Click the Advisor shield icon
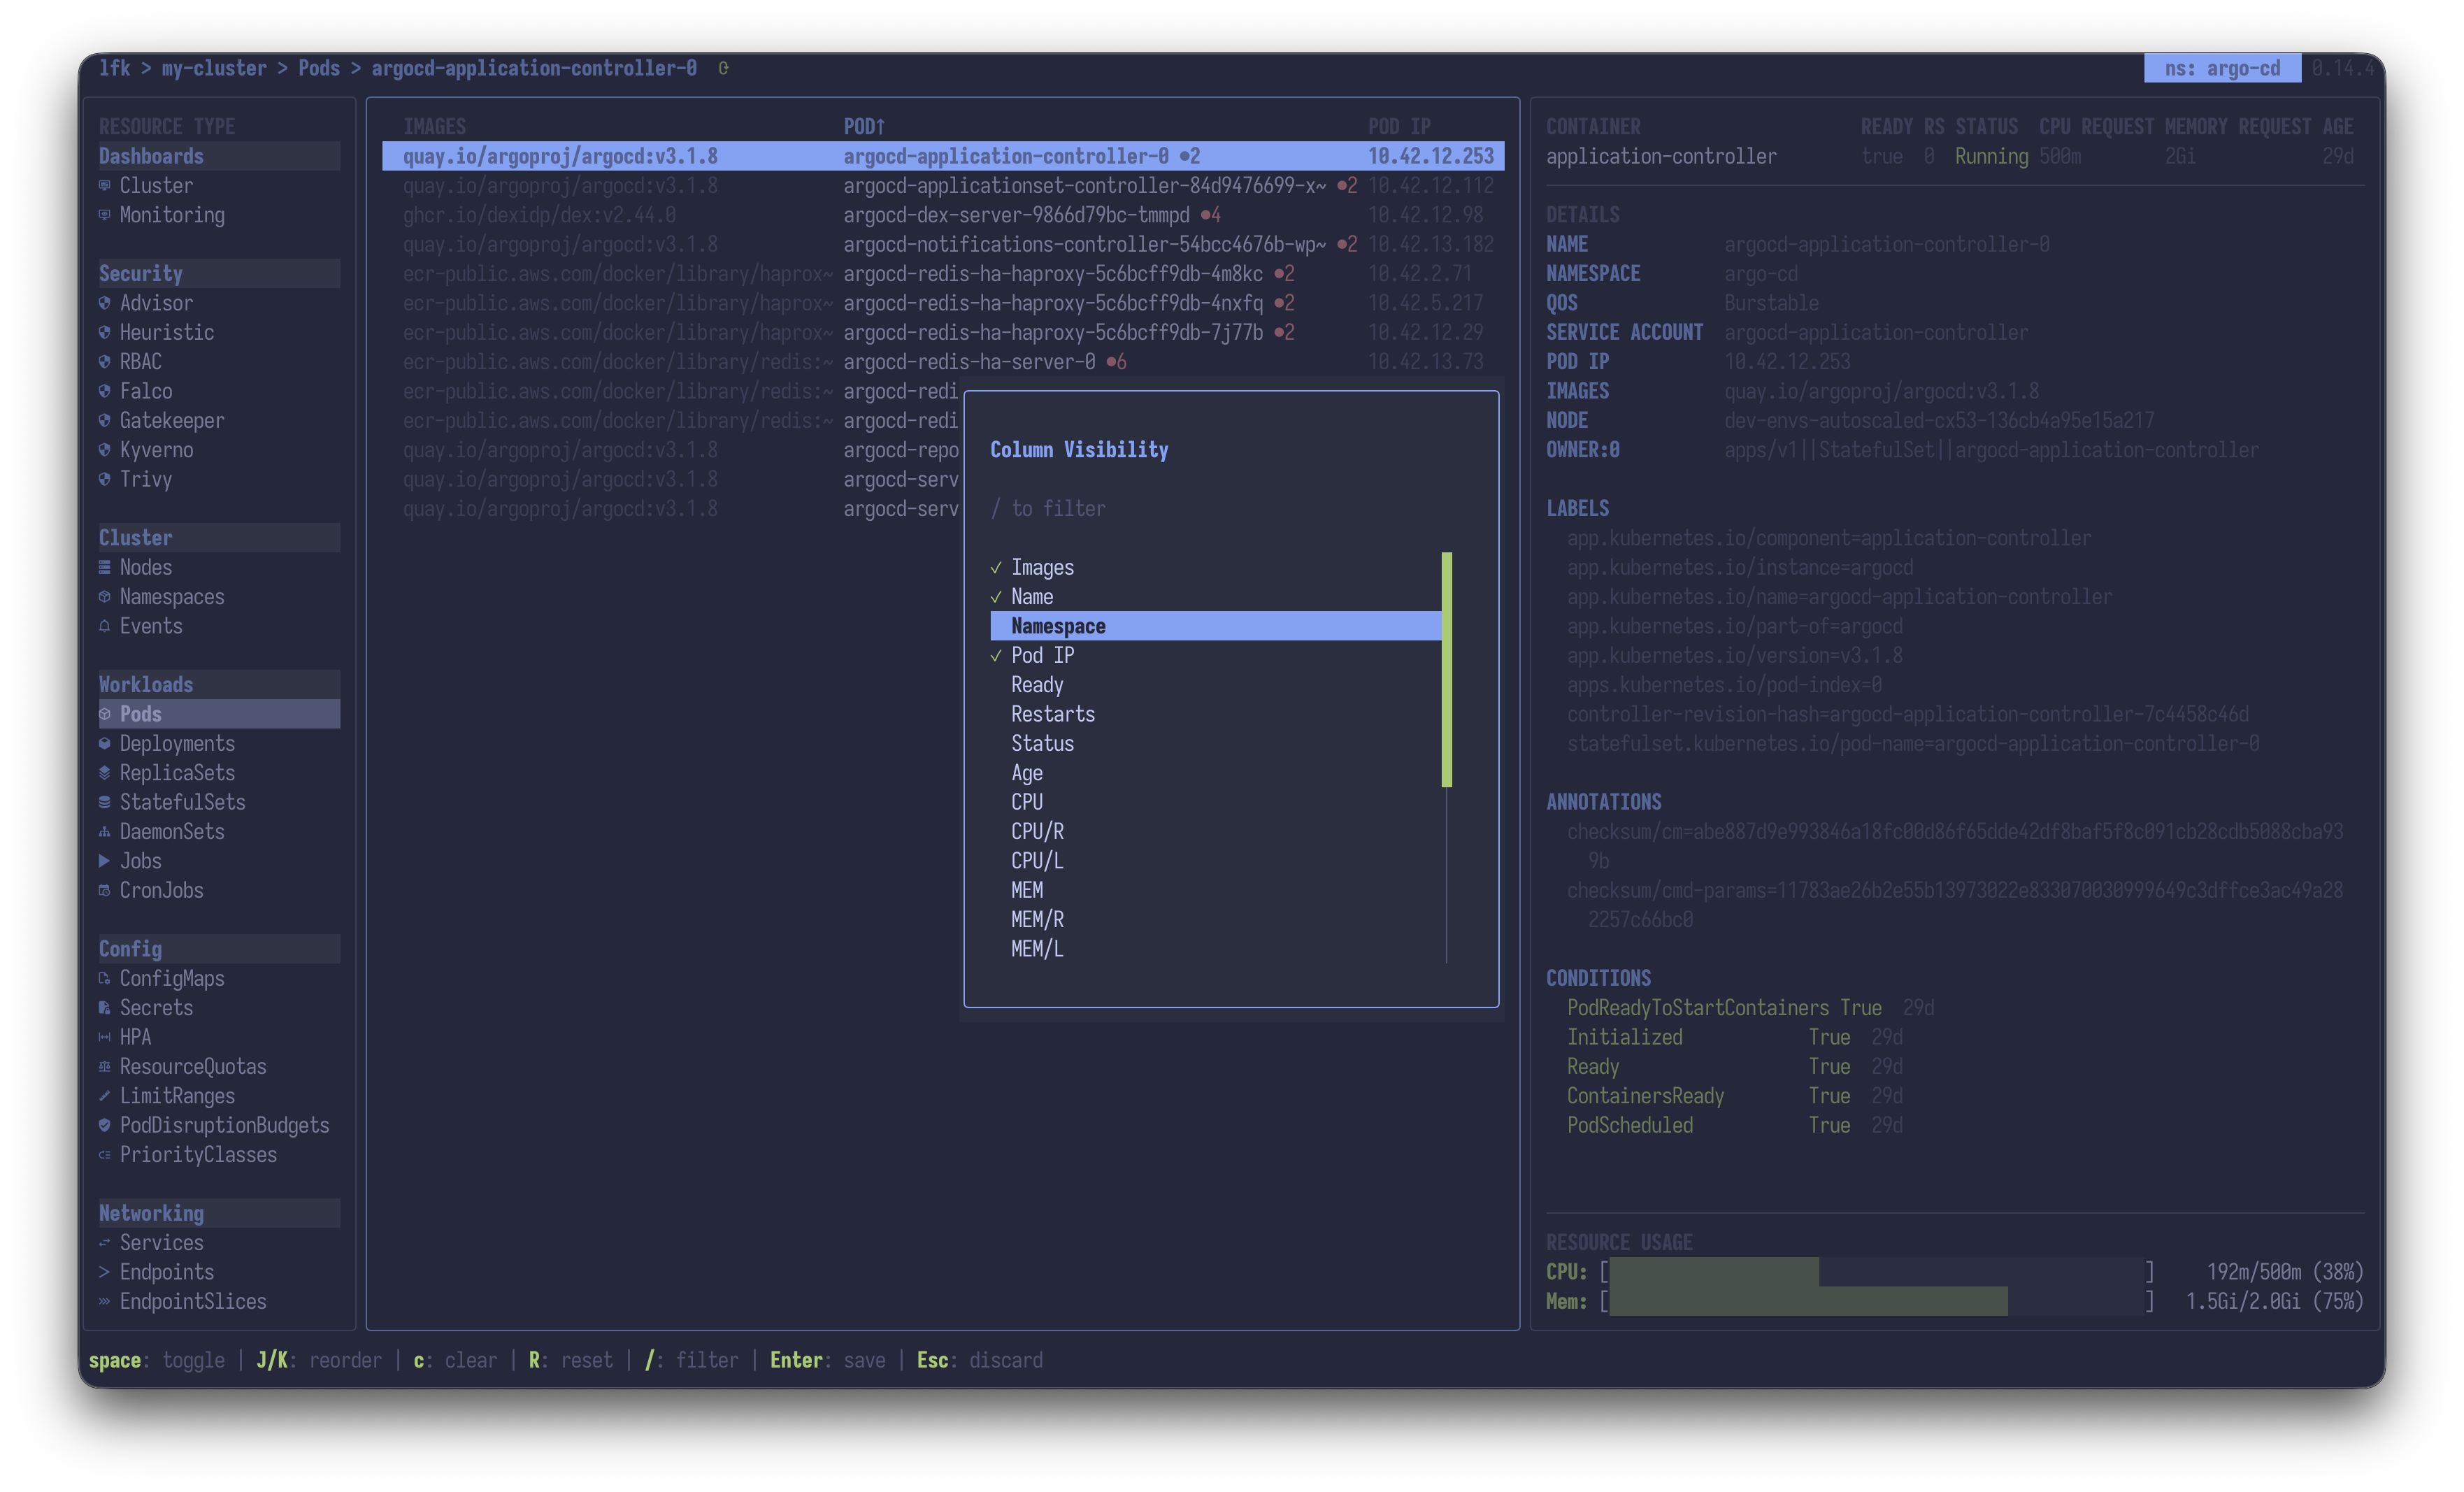The height and width of the screenshot is (1492, 2464). click(x=104, y=303)
